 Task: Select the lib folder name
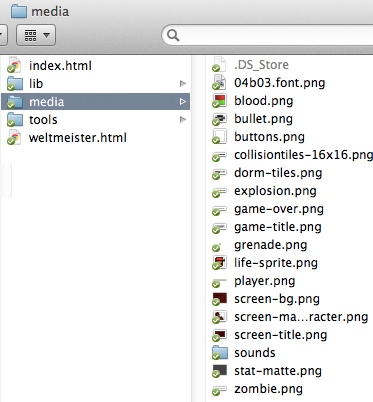[x=36, y=84]
